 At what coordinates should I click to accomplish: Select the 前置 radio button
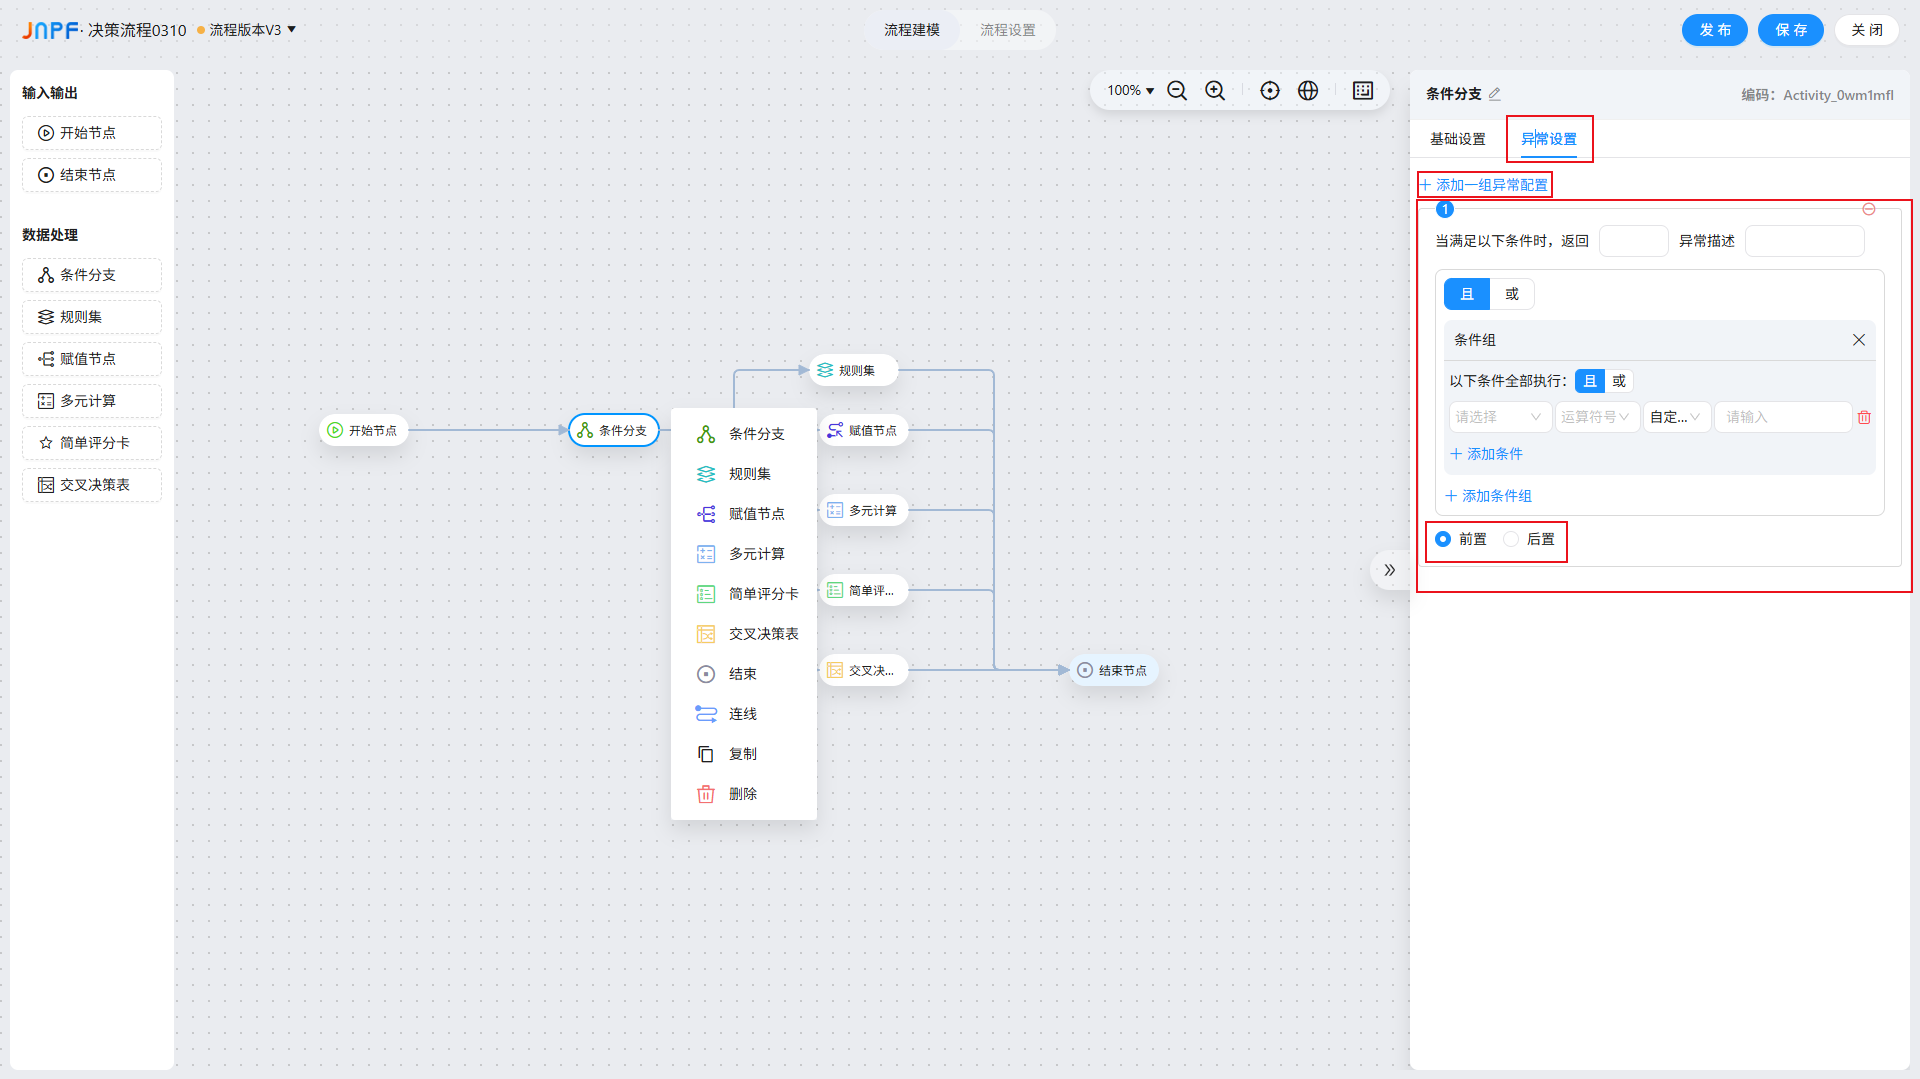(1443, 539)
